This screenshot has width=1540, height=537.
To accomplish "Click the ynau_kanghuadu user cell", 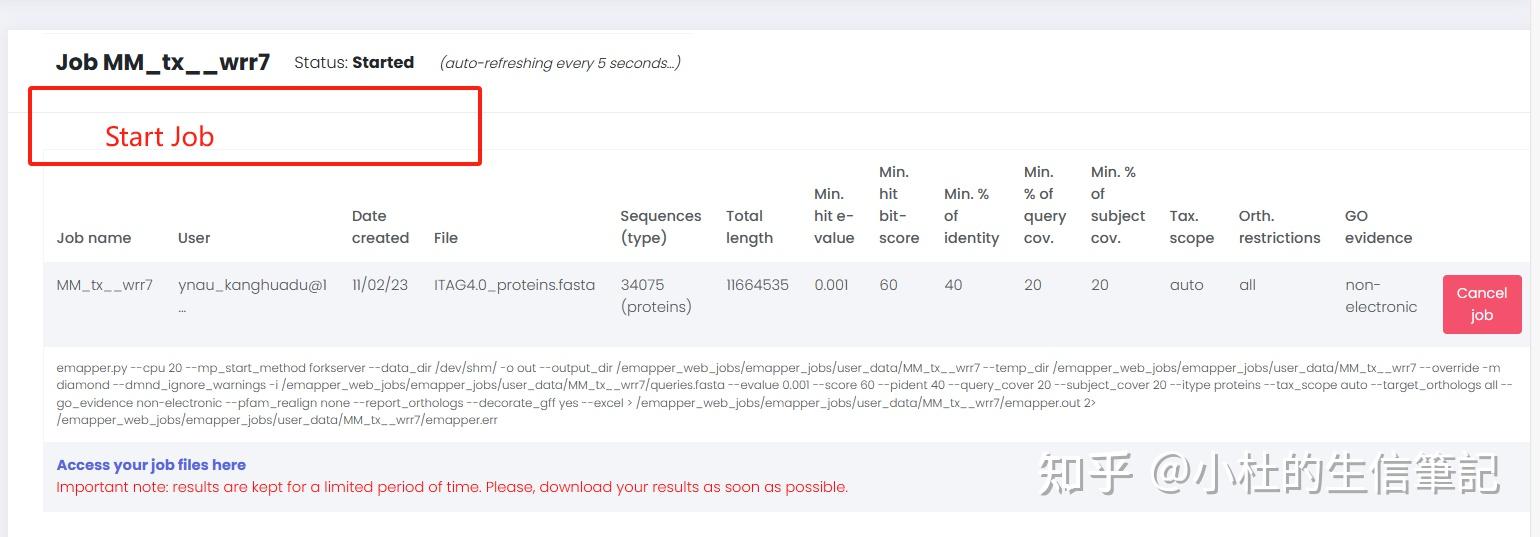I will coord(252,286).
